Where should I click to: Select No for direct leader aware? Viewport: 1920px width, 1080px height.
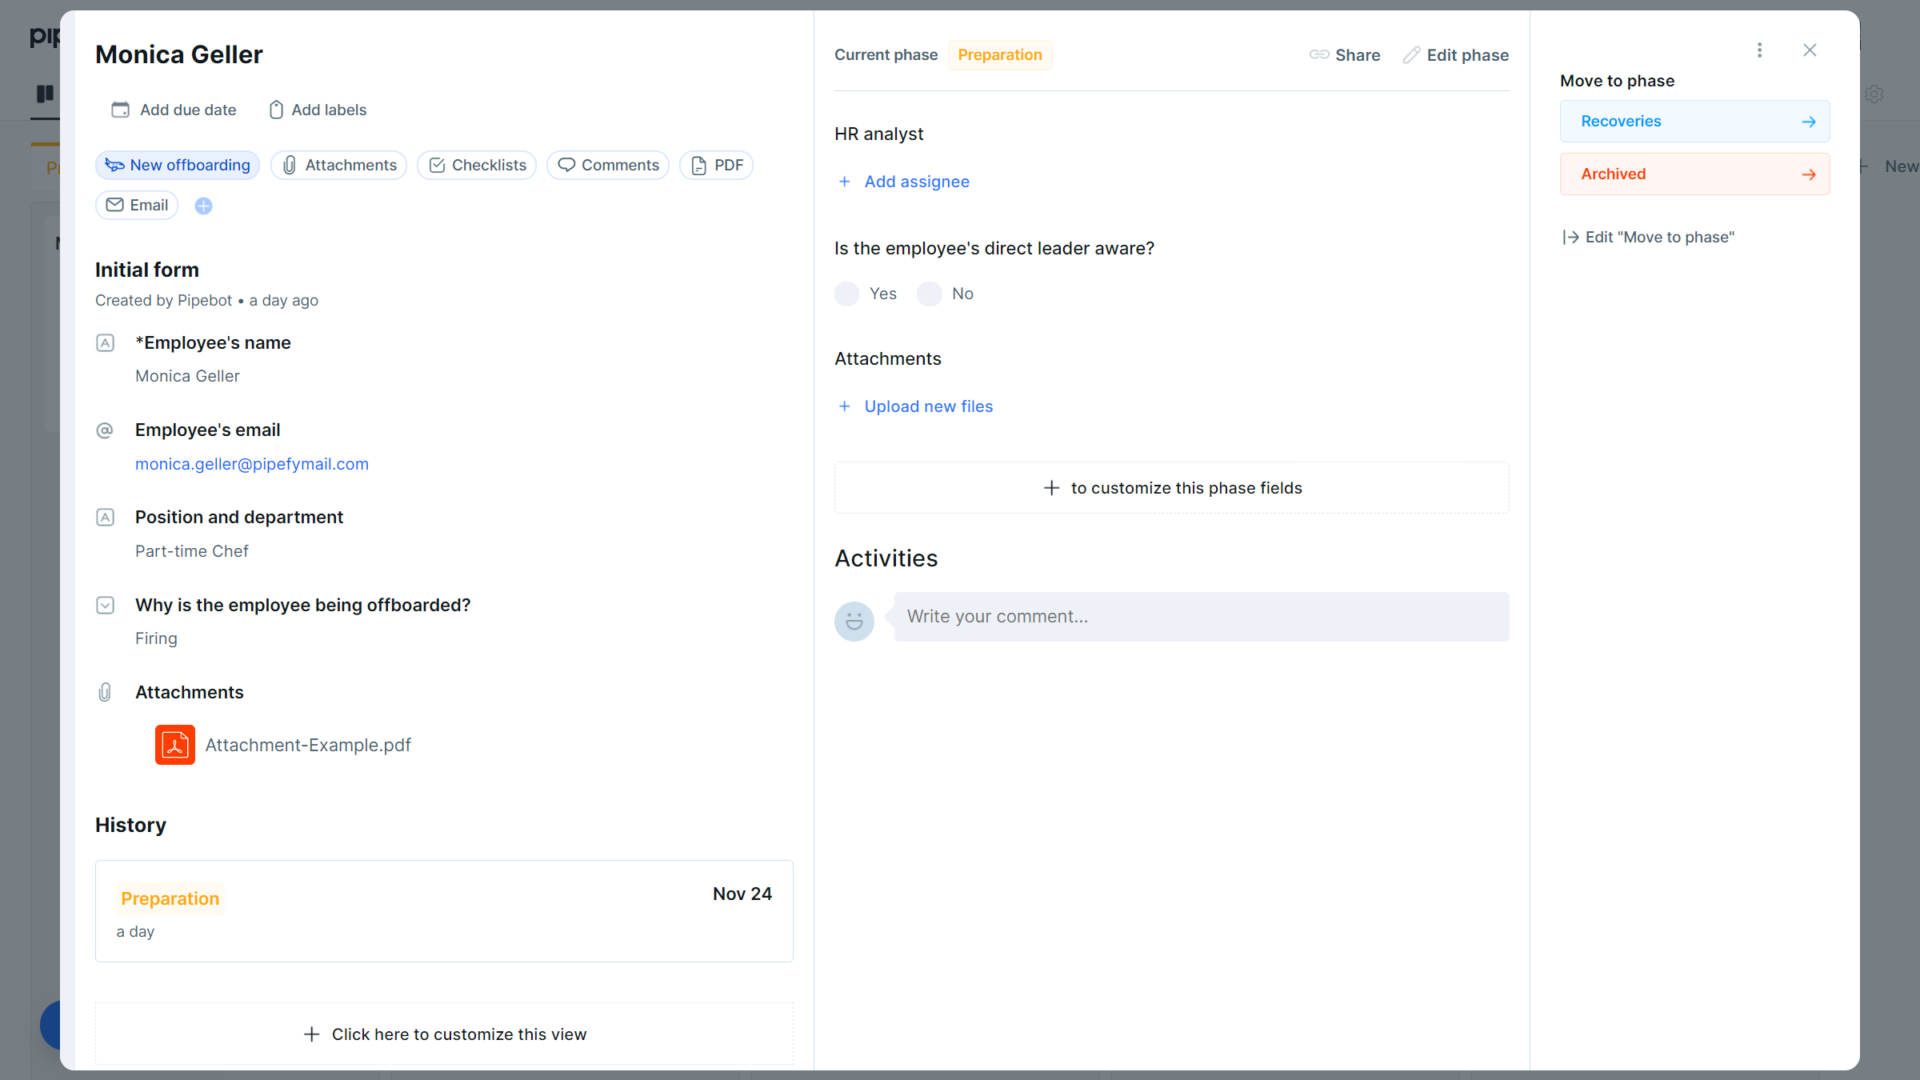tap(931, 293)
